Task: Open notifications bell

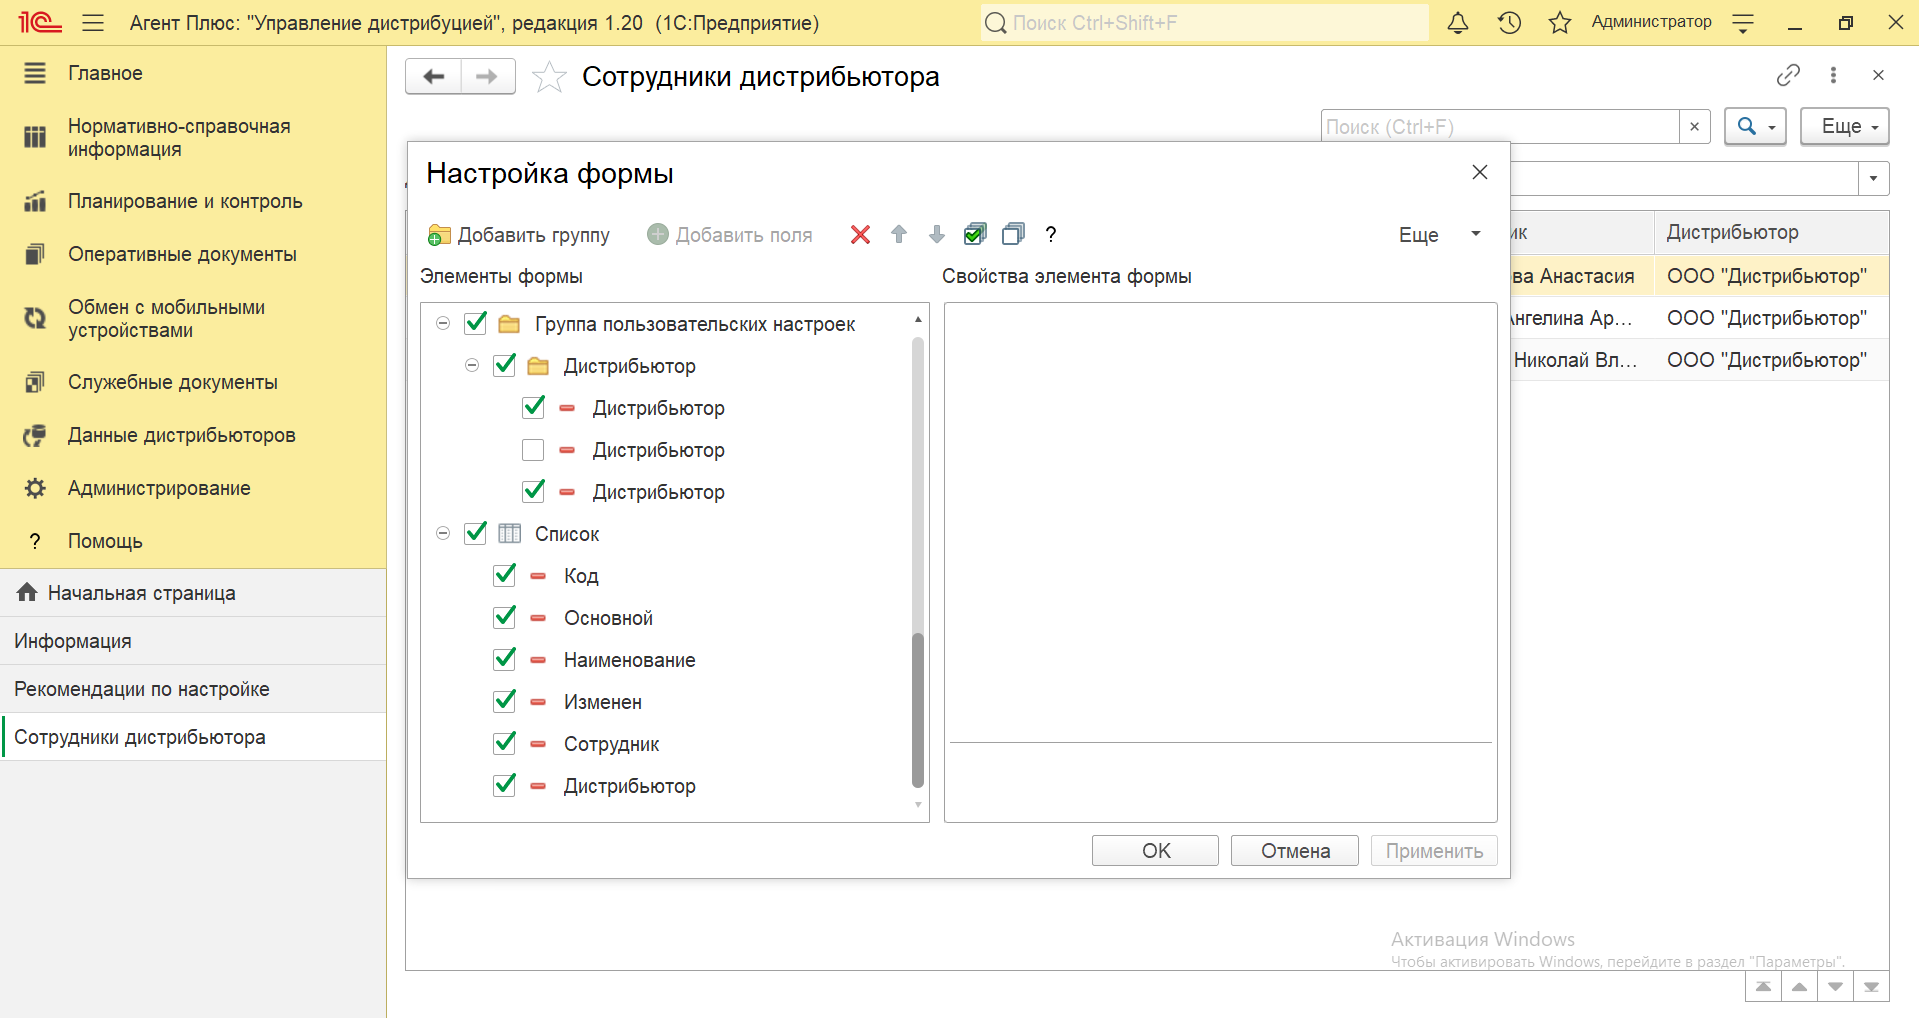Action: coord(1458,22)
